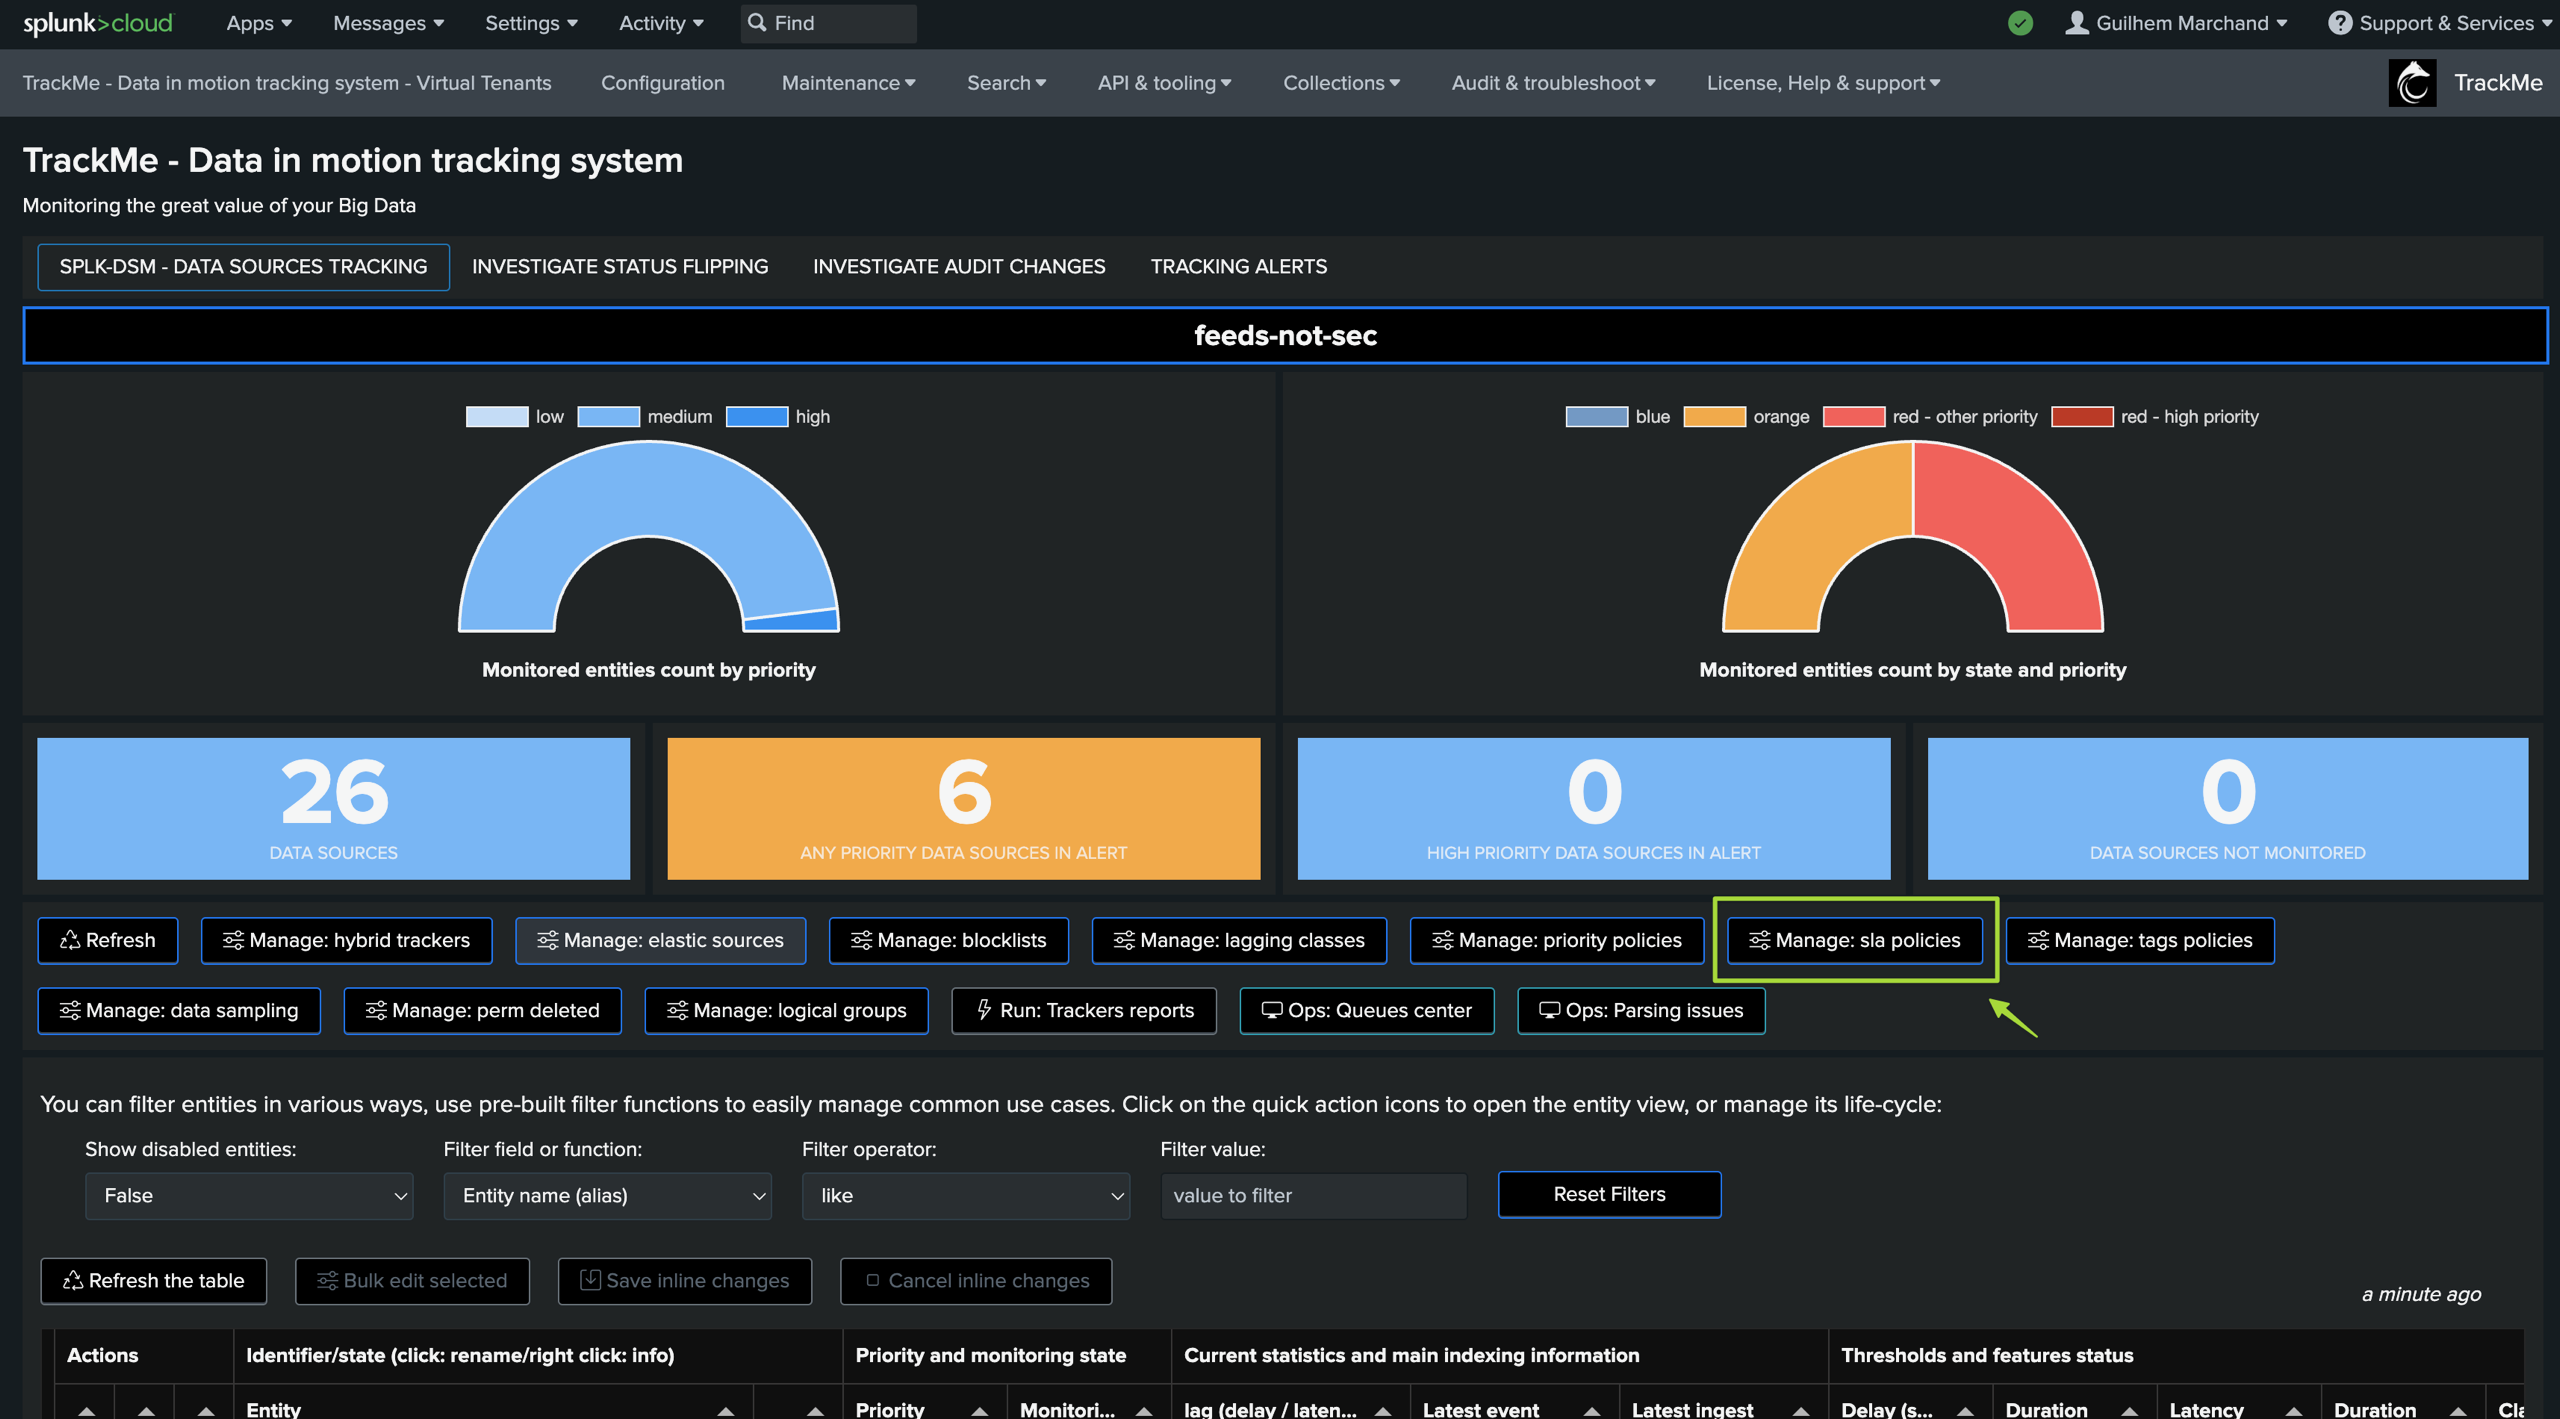Open Manage: hybrid trackers
This screenshot has width=2560, height=1419.
tap(346, 940)
